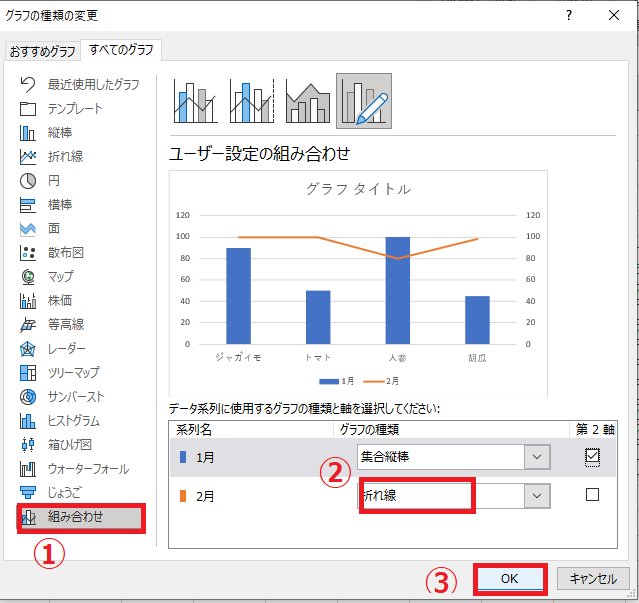Viewport: 639px width, 603px height.
Task: Open chart type dropdown arrow for 2月
Action: click(537, 496)
